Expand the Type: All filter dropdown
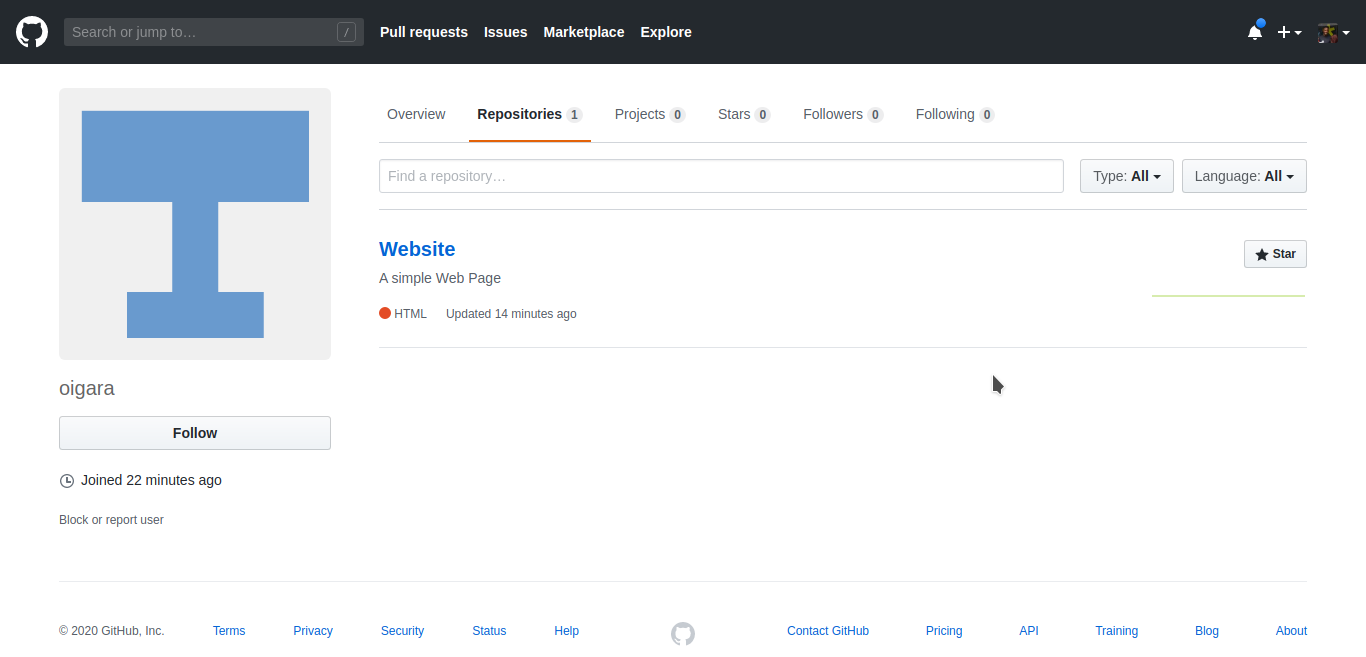Screen dimensions: 1366x657 click(1126, 175)
